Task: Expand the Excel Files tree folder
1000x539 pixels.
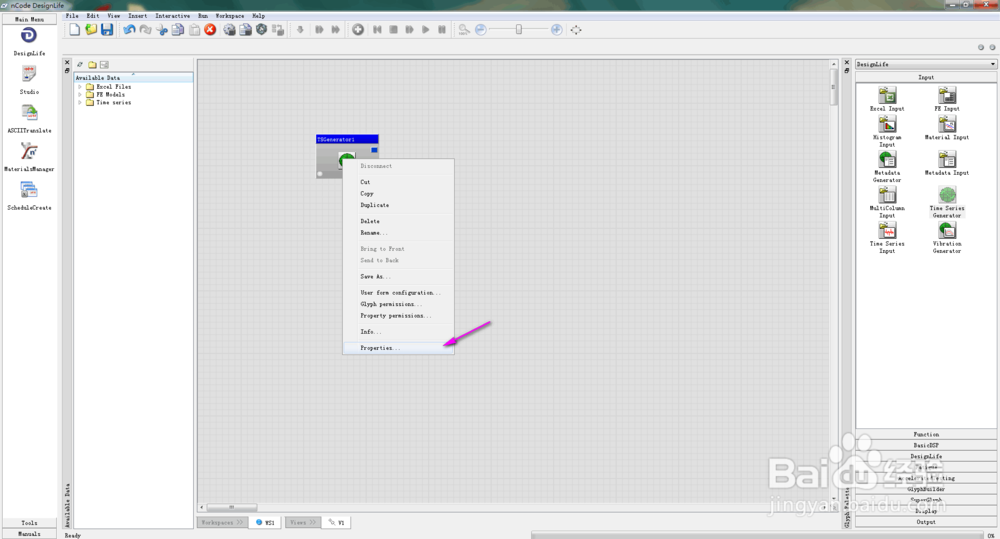Action: (x=80, y=87)
